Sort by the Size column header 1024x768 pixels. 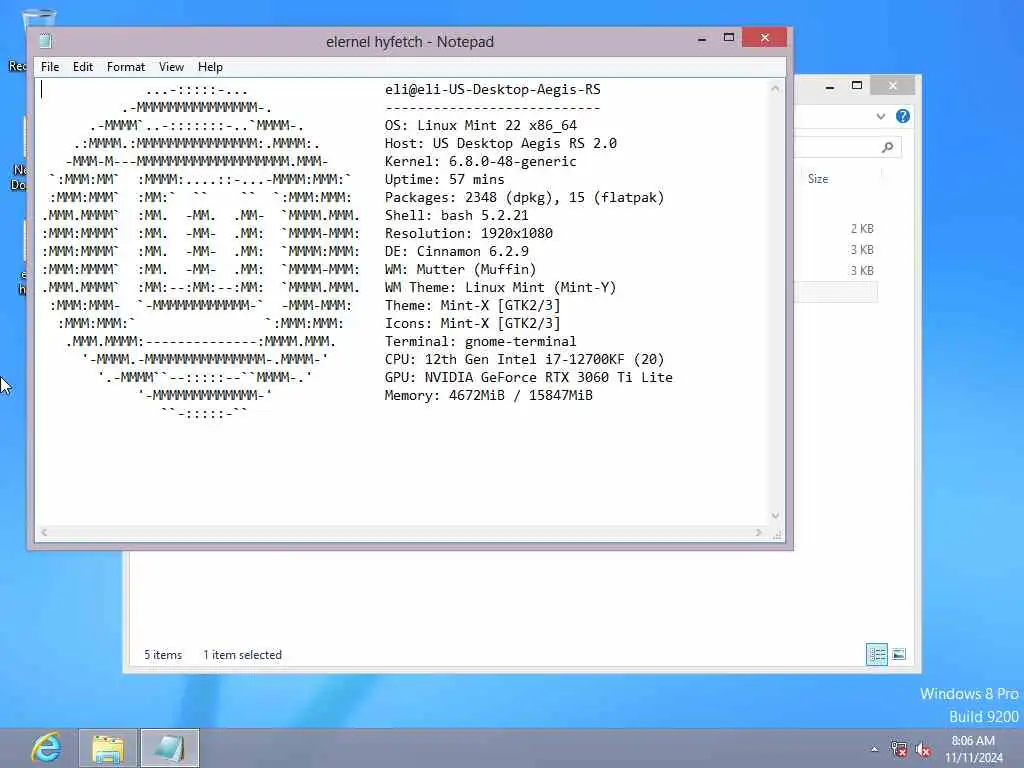click(818, 179)
